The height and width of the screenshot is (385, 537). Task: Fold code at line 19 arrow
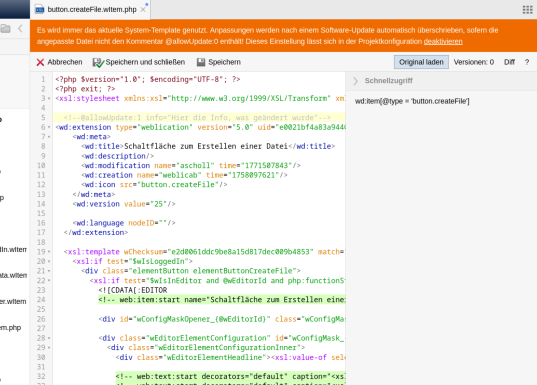point(49,252)
